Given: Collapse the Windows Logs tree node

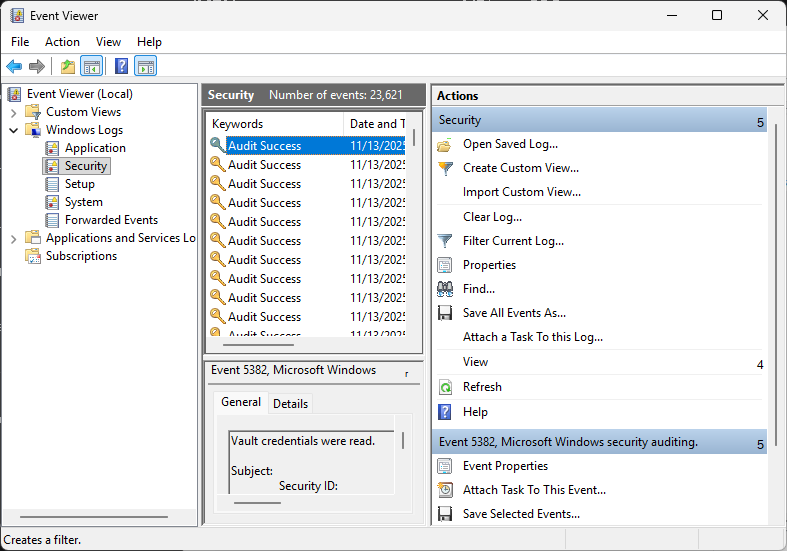Looking at the screenshot, I should tap(13, 130).
